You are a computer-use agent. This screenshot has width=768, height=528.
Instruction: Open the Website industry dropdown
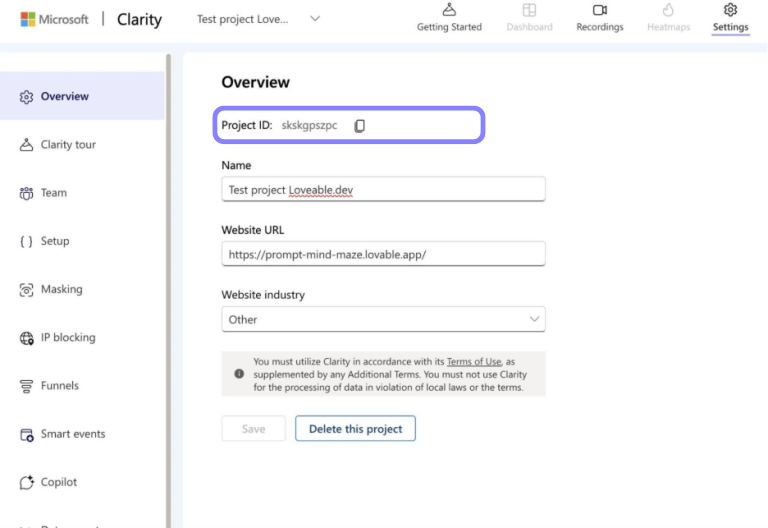point(383,319)
